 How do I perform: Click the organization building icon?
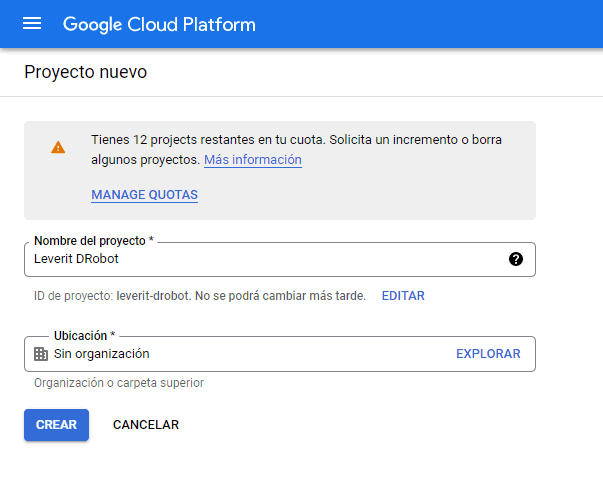click(41, 354)
